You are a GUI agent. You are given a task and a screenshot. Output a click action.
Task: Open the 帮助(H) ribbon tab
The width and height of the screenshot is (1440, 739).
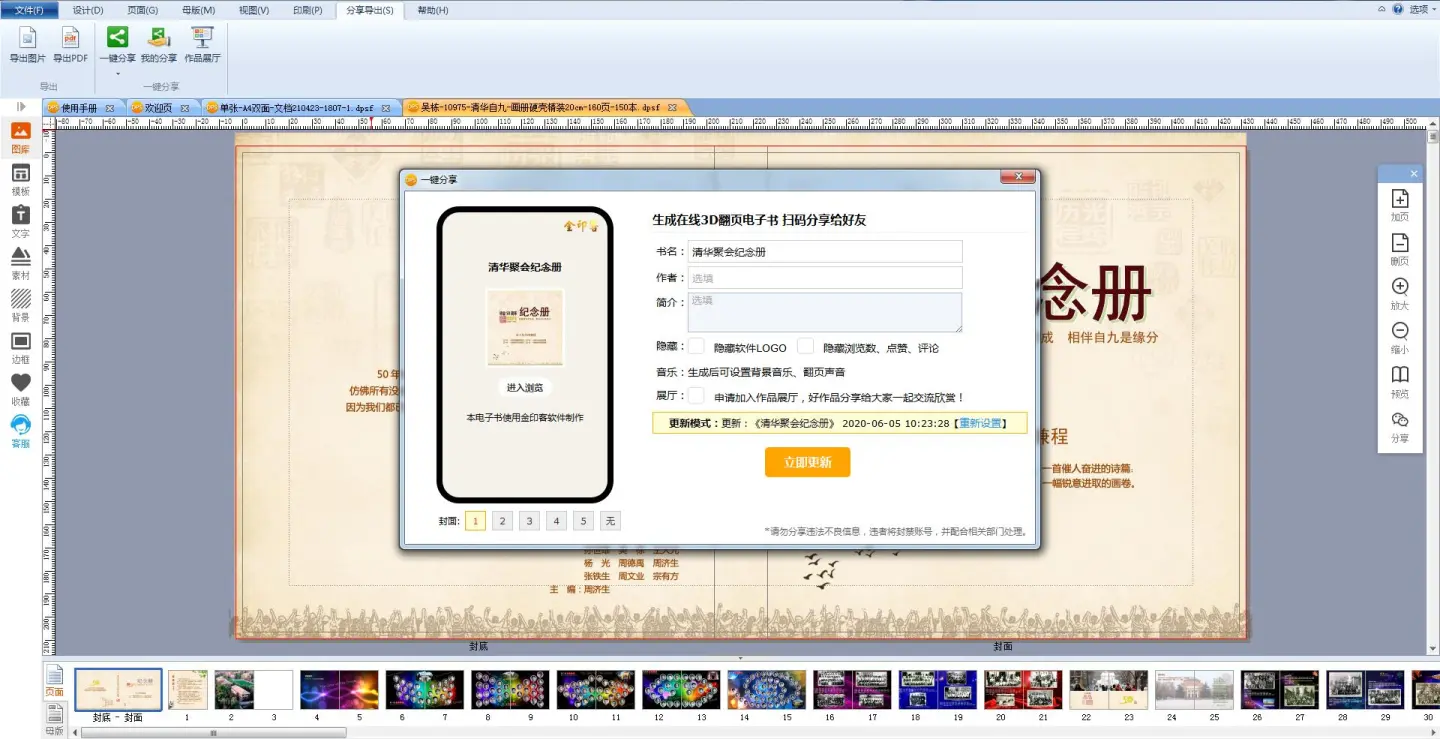432,10
